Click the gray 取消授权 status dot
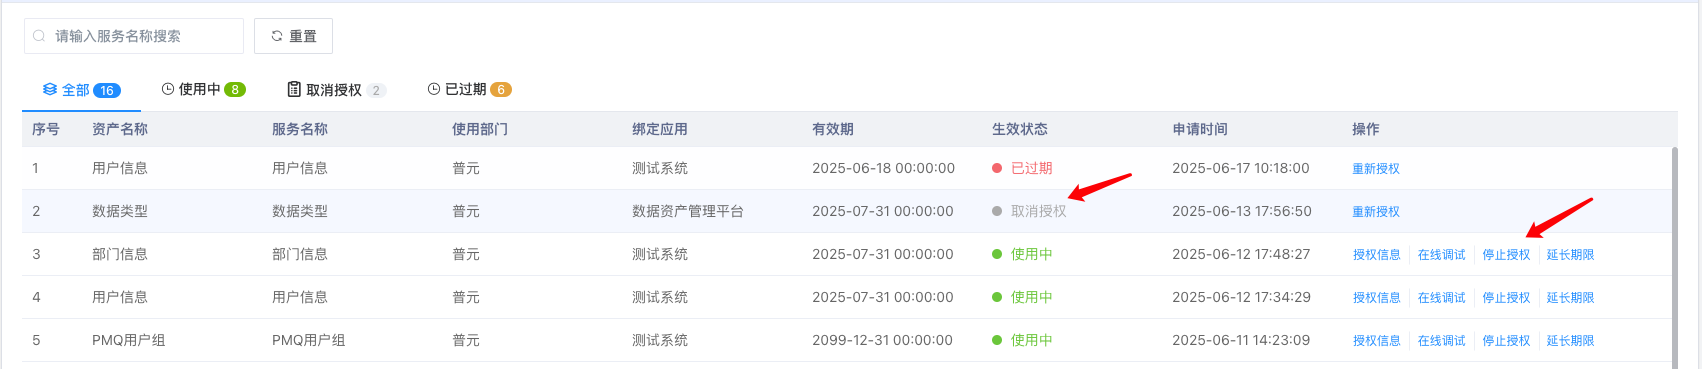This screenshot has width=1702, height=369. [997, 211]
